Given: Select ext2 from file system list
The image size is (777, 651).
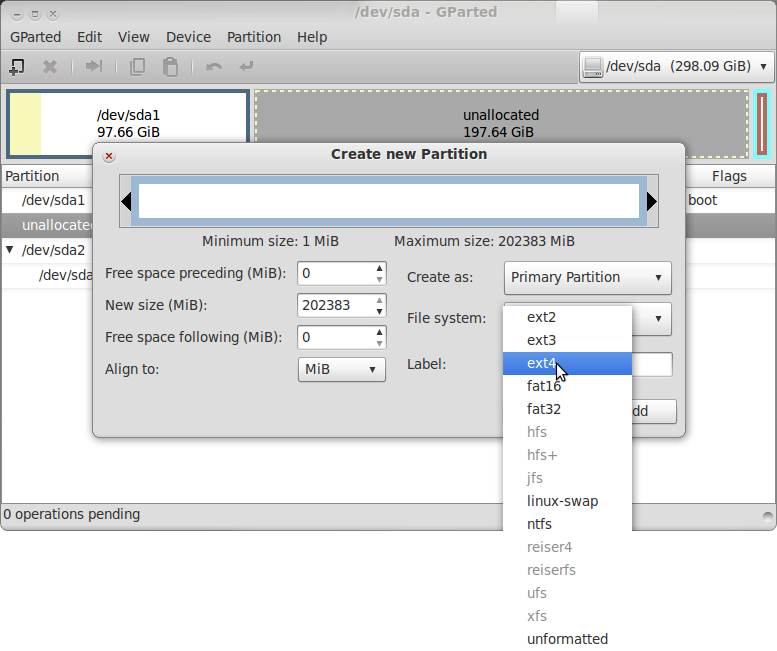Looking at the screenshot, I should (567, 317).
